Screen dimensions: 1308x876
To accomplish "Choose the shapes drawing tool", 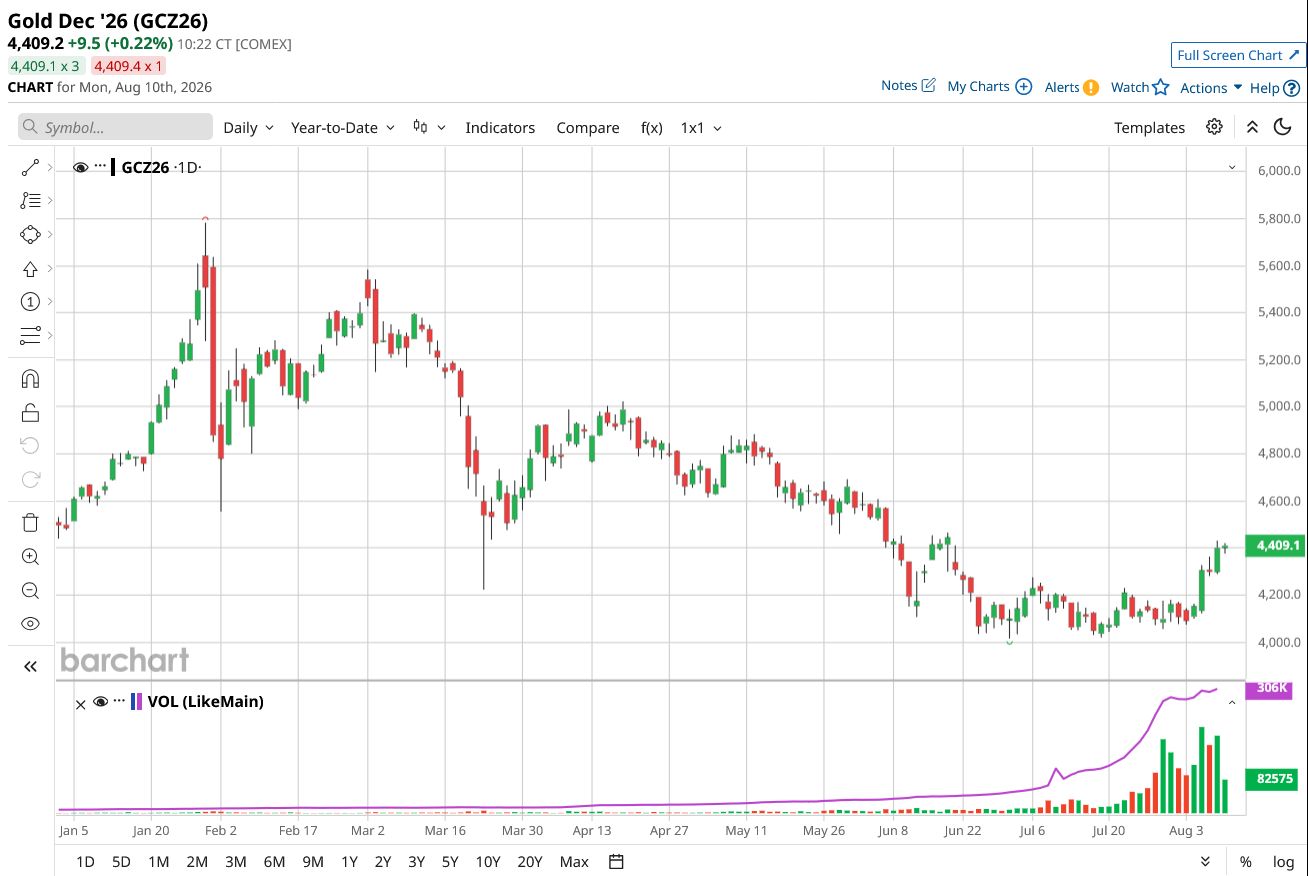I will point(30,234).
